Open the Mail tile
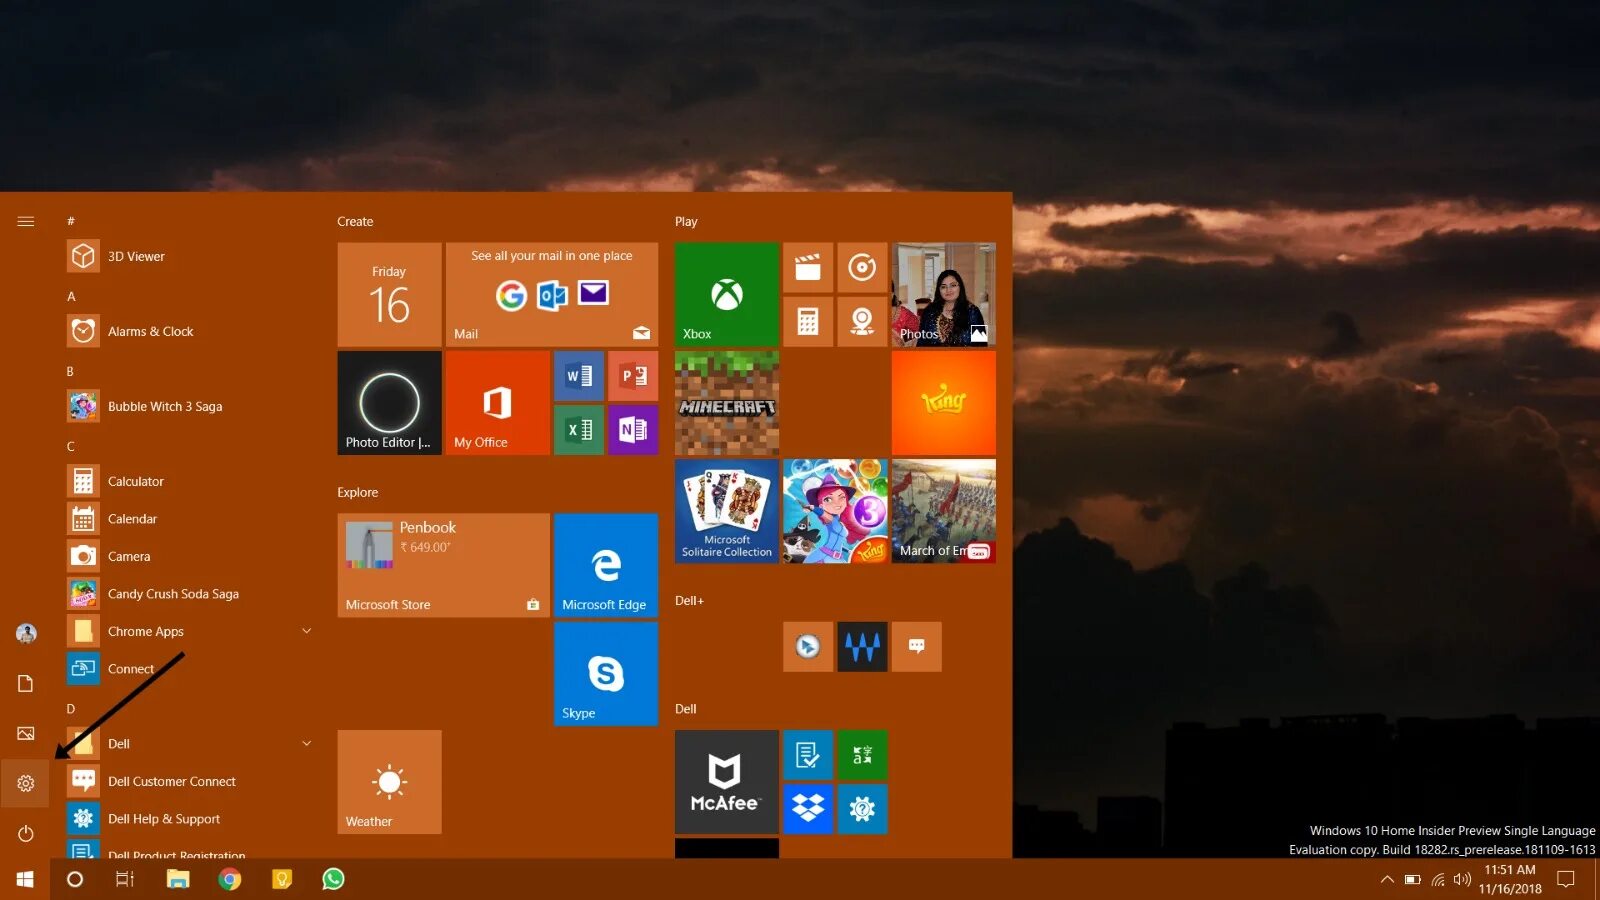1600x900 pixels. pyautogui.click(x=552, y=294)
